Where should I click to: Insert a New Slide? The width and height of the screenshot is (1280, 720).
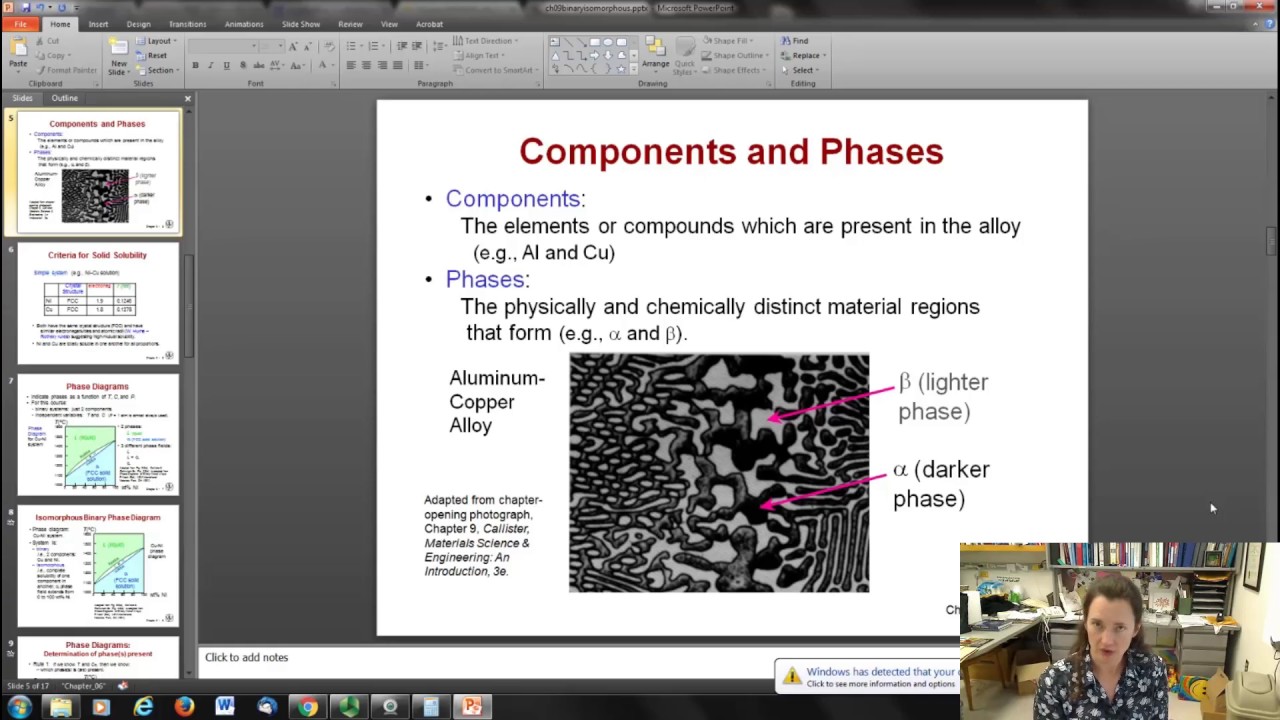pyautogui.click(x=118, y=55)
